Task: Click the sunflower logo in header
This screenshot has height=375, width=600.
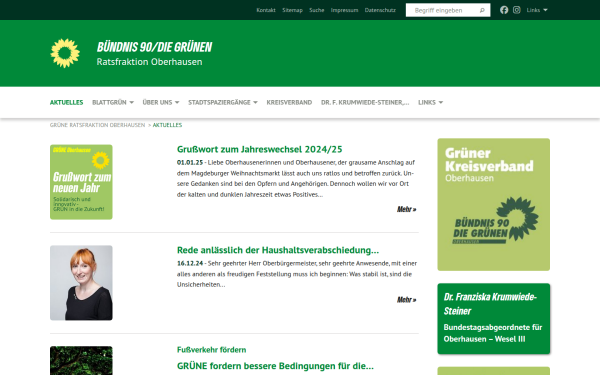Action: [x=65, y=53]
